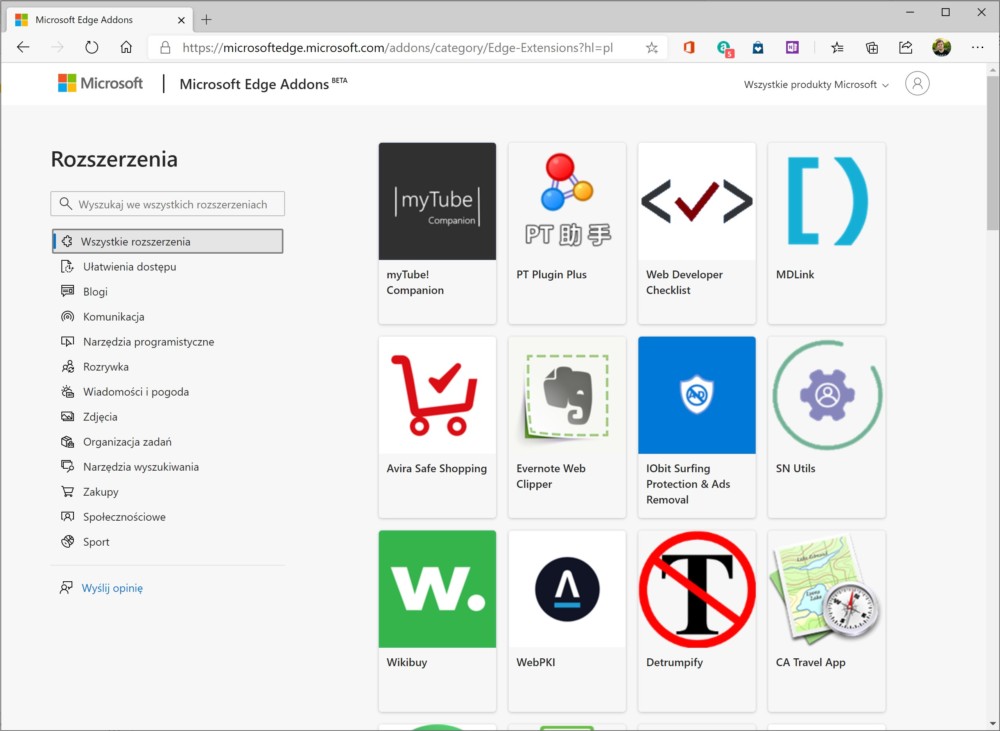Expand Wszystkie produkty Microsoft dropdown
Viewport: 1000px width, 731px height.
816,84
